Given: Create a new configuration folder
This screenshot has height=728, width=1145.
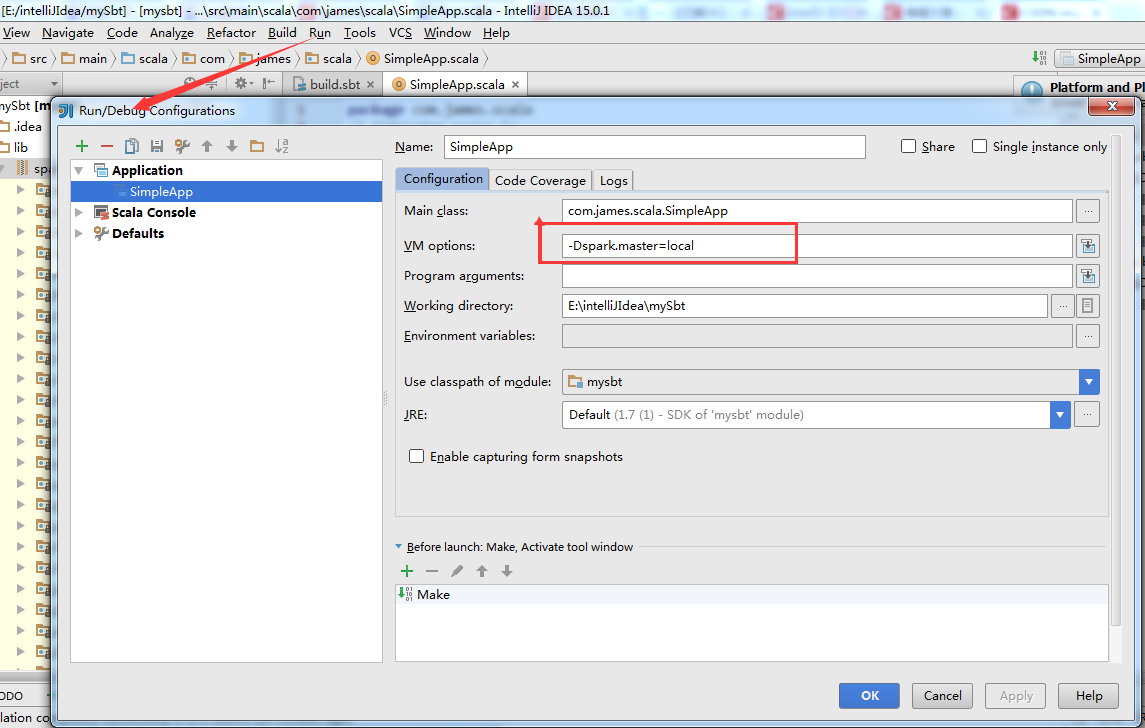Looking at the screenshot, I should 257,146.
